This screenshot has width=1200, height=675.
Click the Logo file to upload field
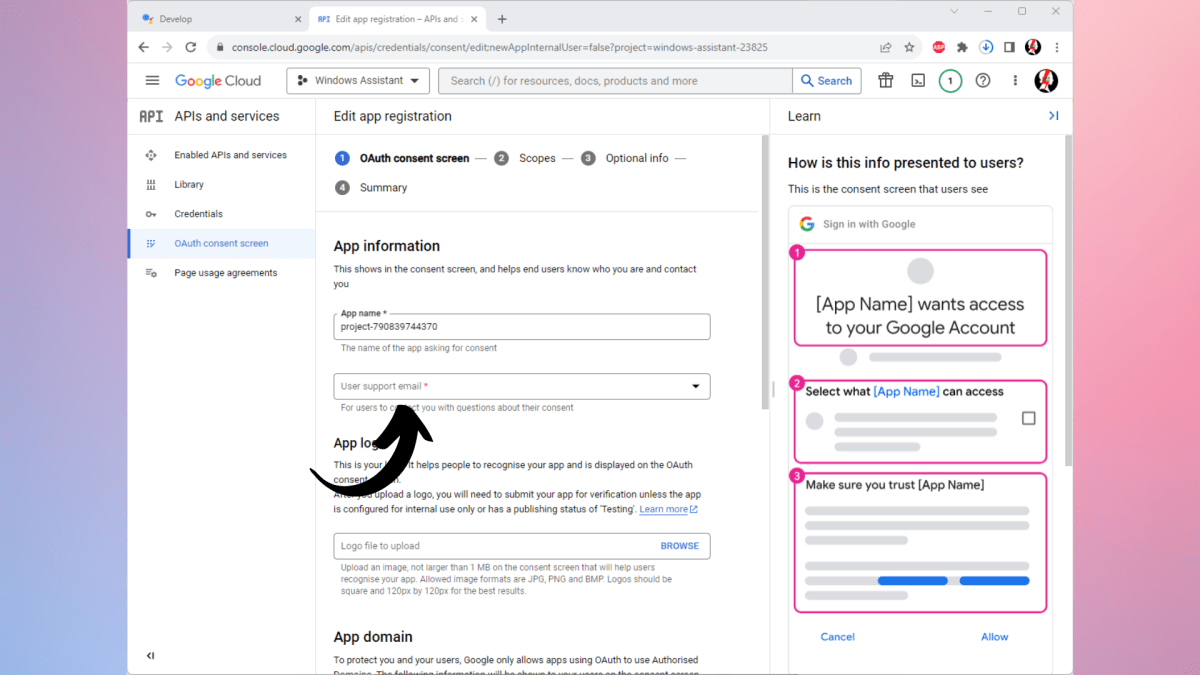click(x=522, y=546)
